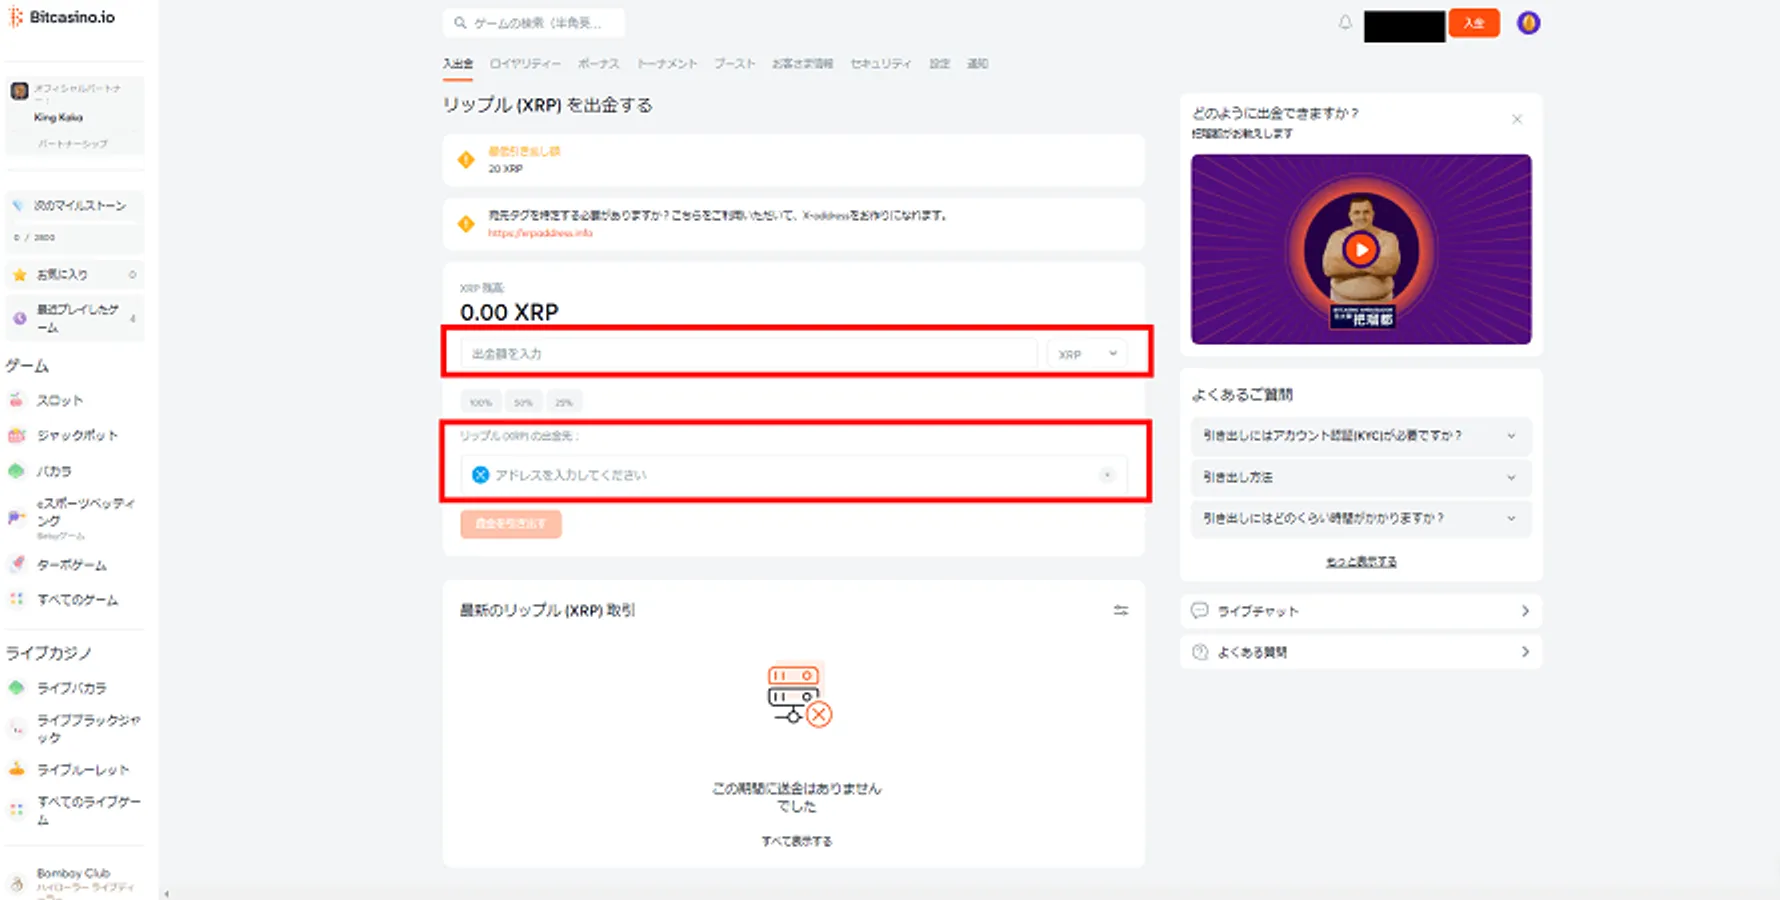Click the warning icon beside the X-address notice
This screenshot has height=900, width=1780.
coord(466,224)
